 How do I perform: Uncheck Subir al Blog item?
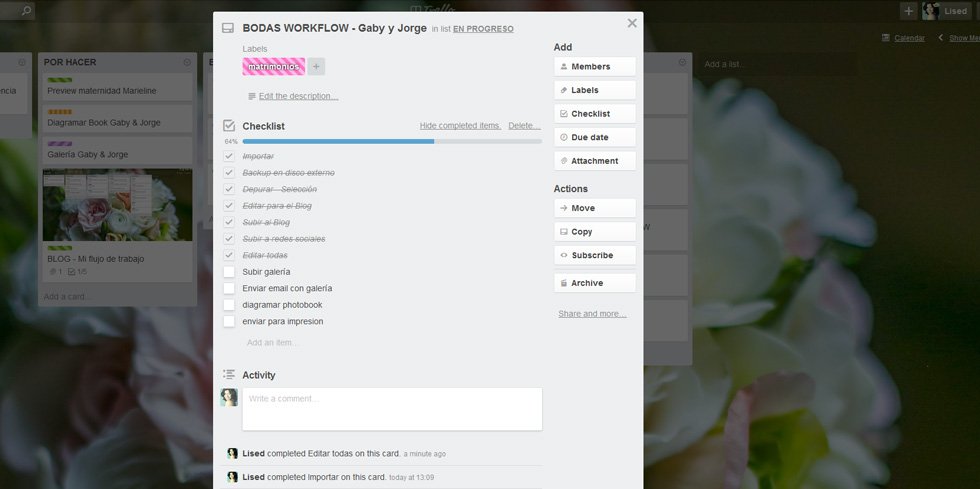[x=229, y=223]
